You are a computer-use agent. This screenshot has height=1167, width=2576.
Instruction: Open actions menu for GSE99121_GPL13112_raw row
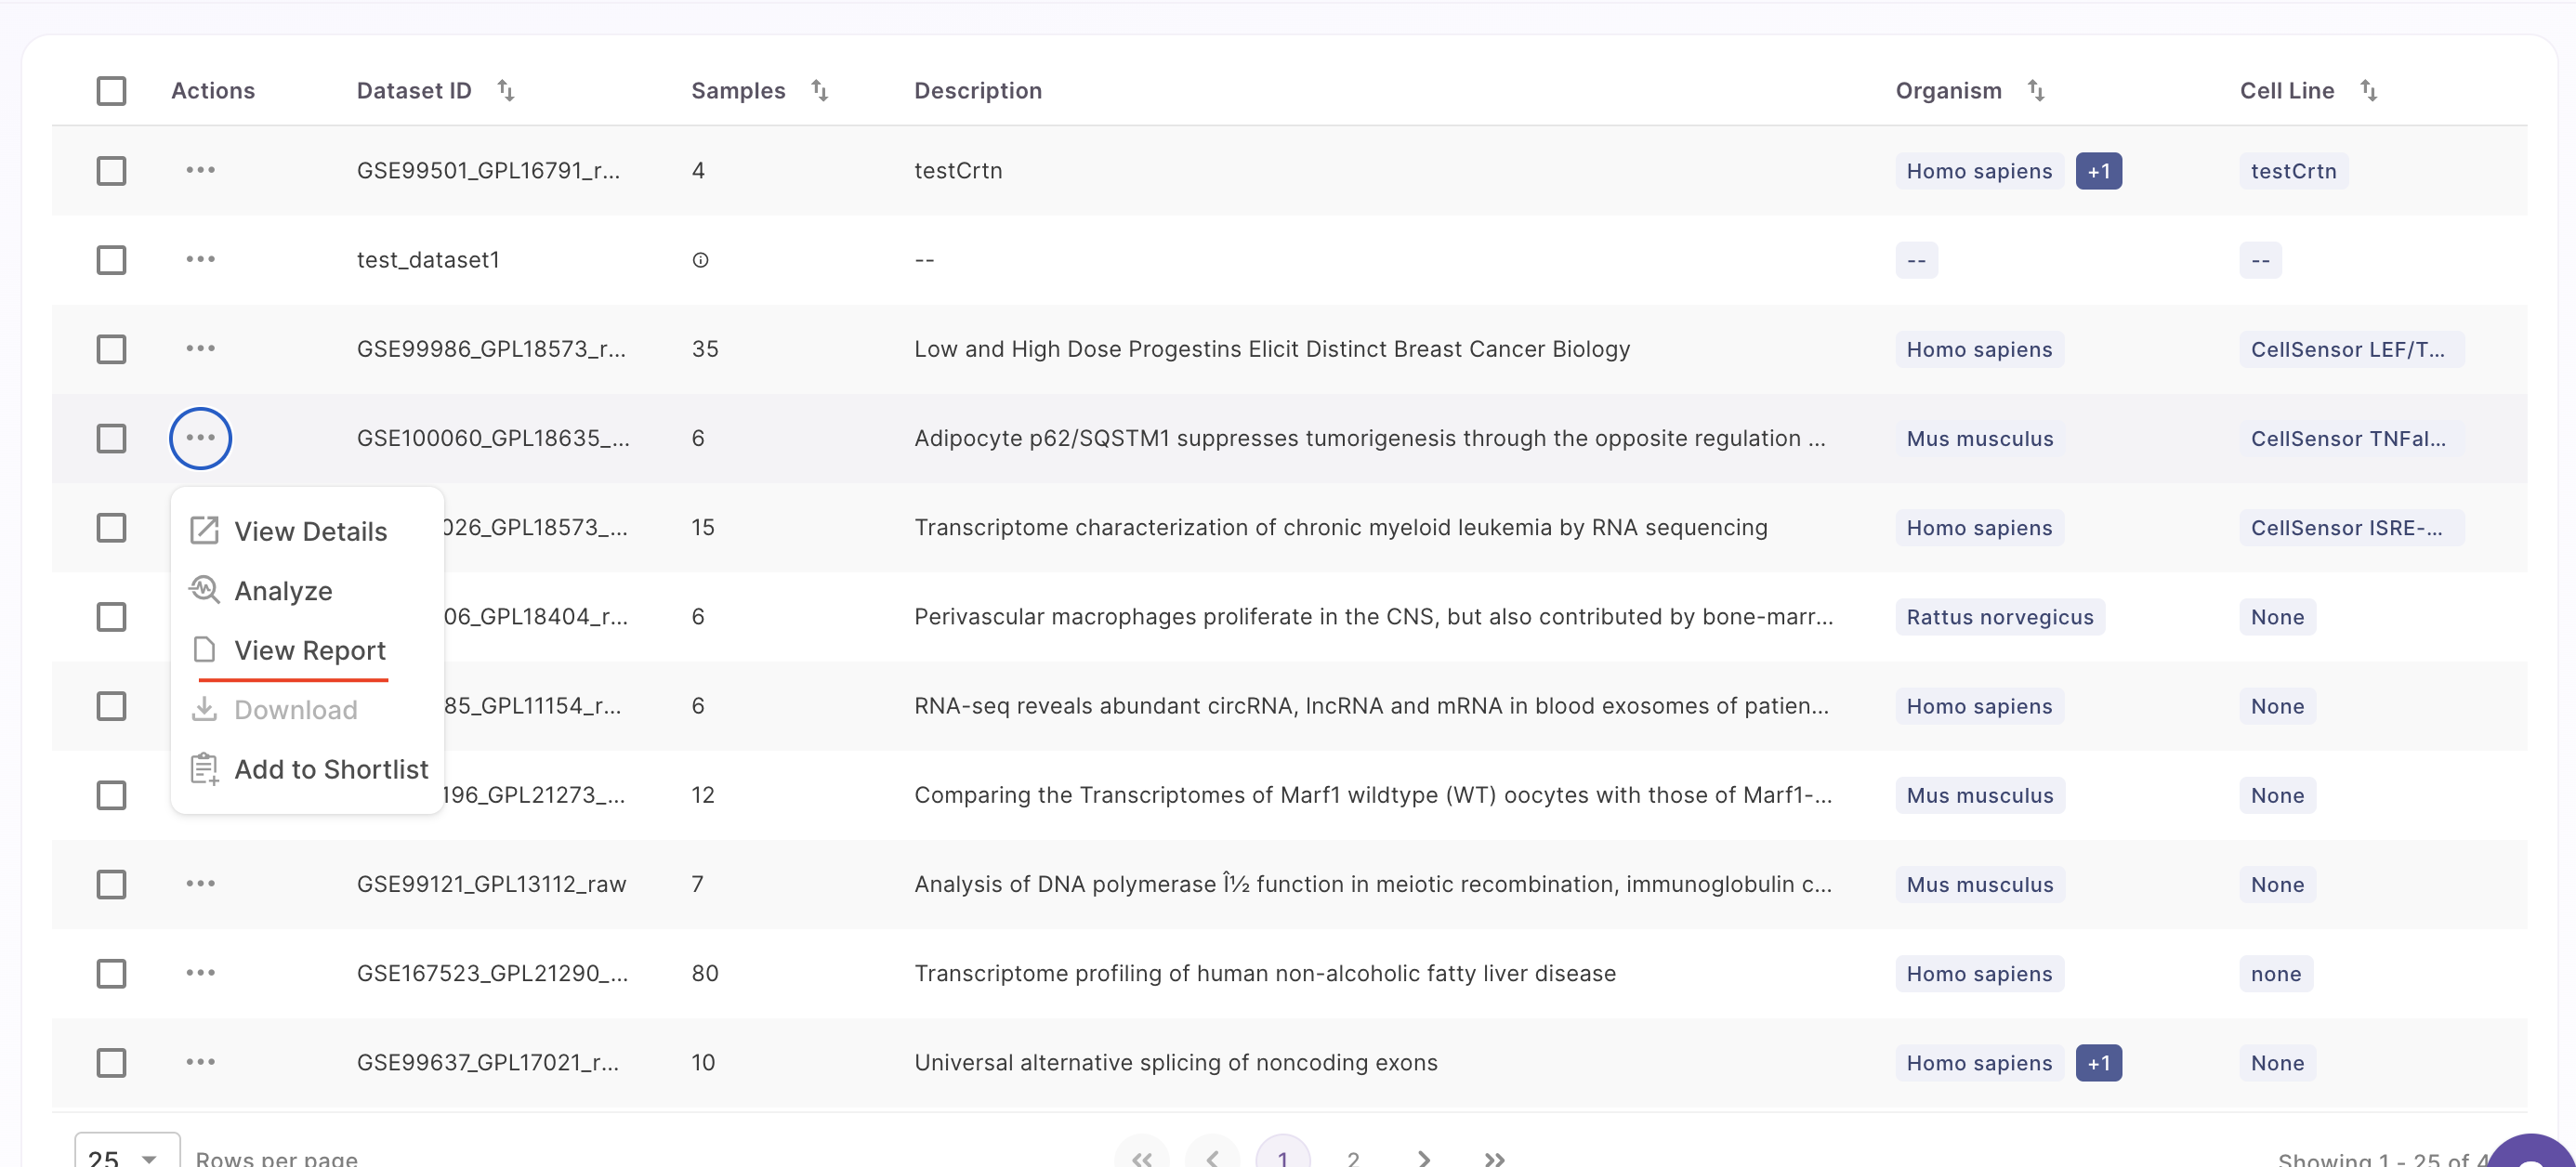pyautogui.click(x=200, y=883)
